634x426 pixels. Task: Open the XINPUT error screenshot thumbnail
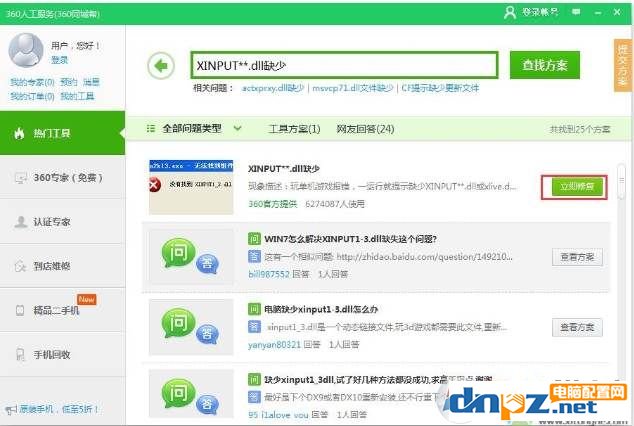191,187
